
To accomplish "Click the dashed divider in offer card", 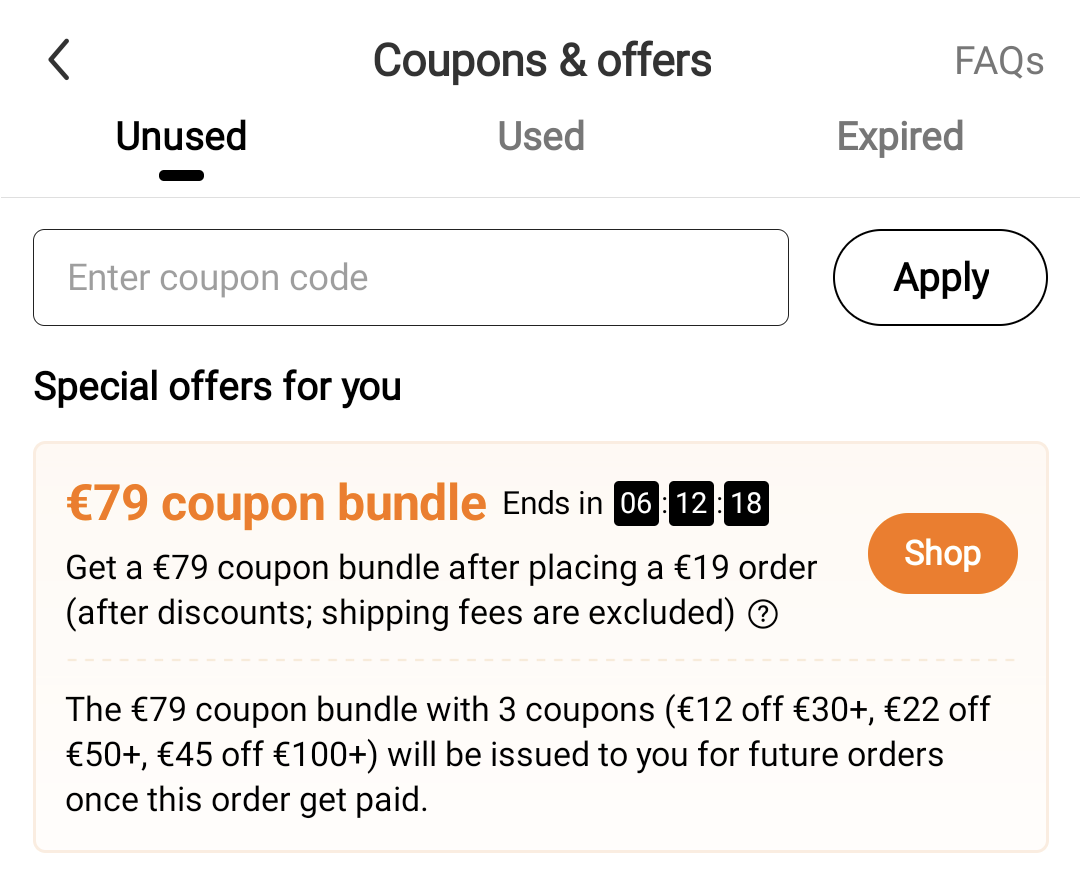I will (540, 660).
